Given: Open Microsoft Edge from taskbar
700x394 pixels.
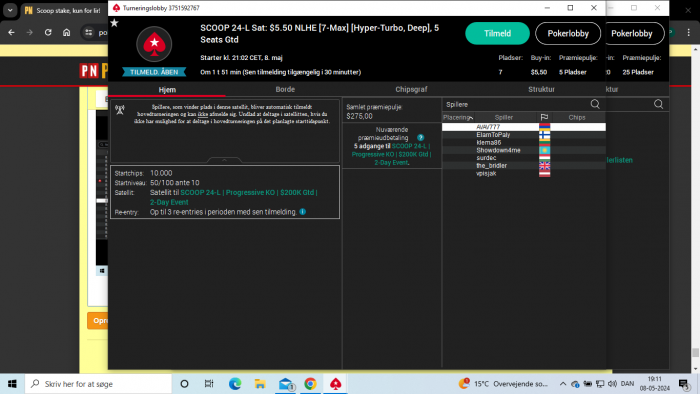Looking at the screenshot, I should pos(235,384).
